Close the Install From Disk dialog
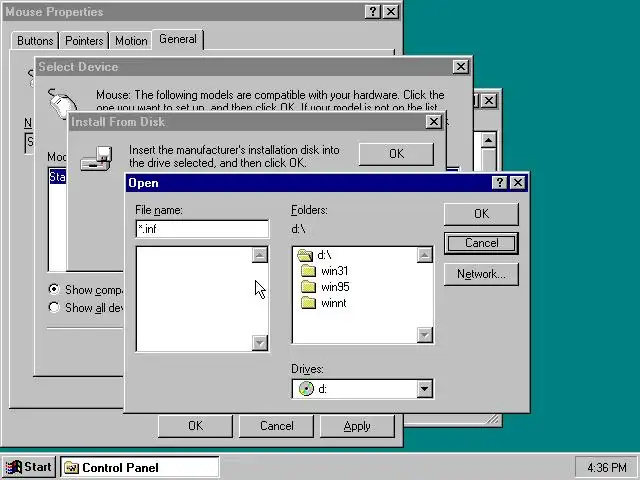This screenshot has width=640, height=480. (433, 122)
